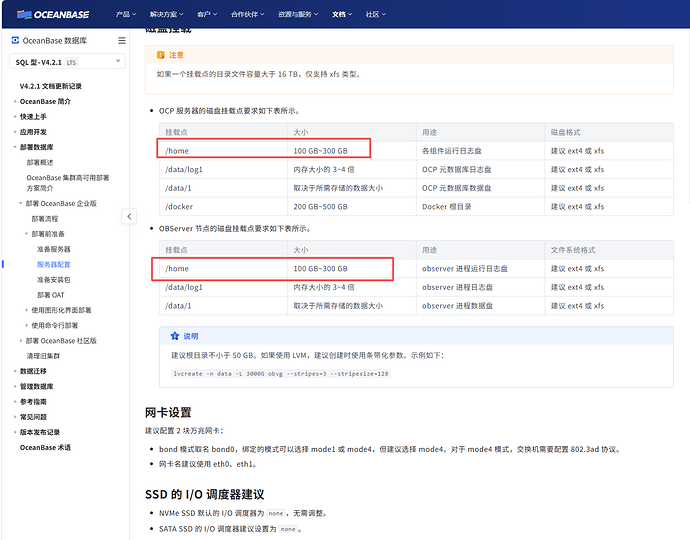Open the 准备服务器 page

point(53,249)
